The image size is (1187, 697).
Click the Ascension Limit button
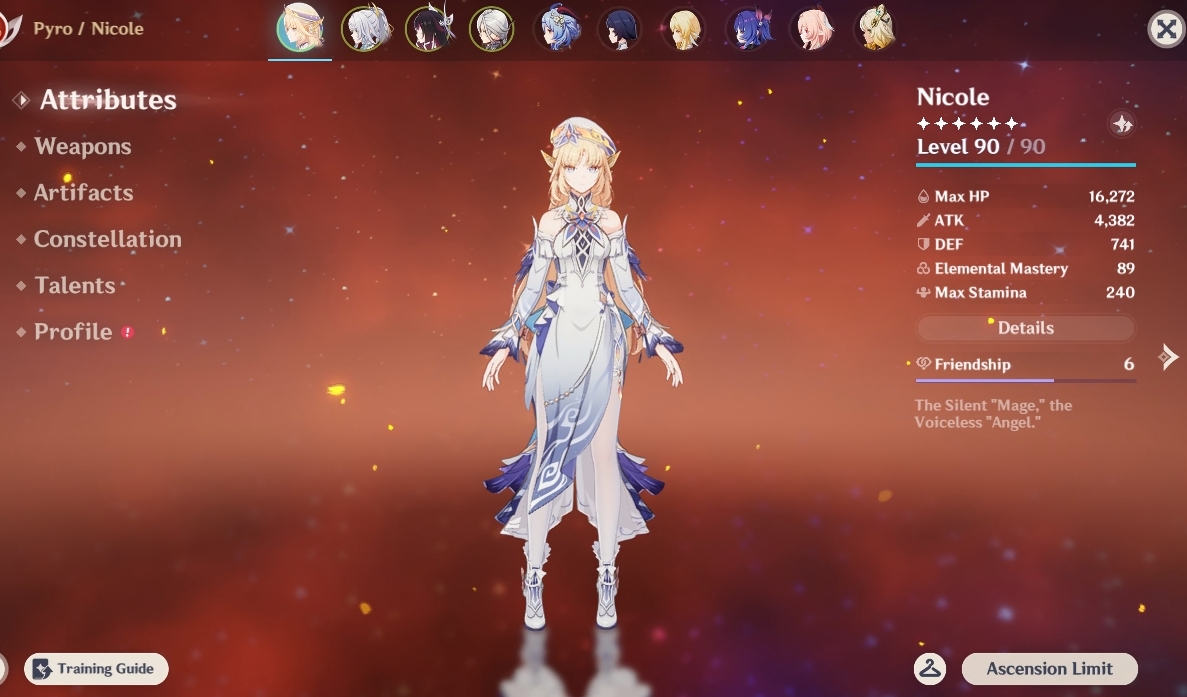(x=1049, y=669)
